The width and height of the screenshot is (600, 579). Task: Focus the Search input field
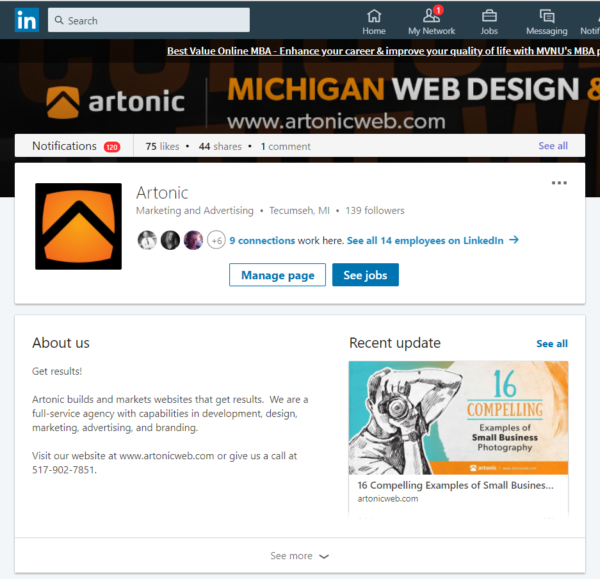(149, 20)
